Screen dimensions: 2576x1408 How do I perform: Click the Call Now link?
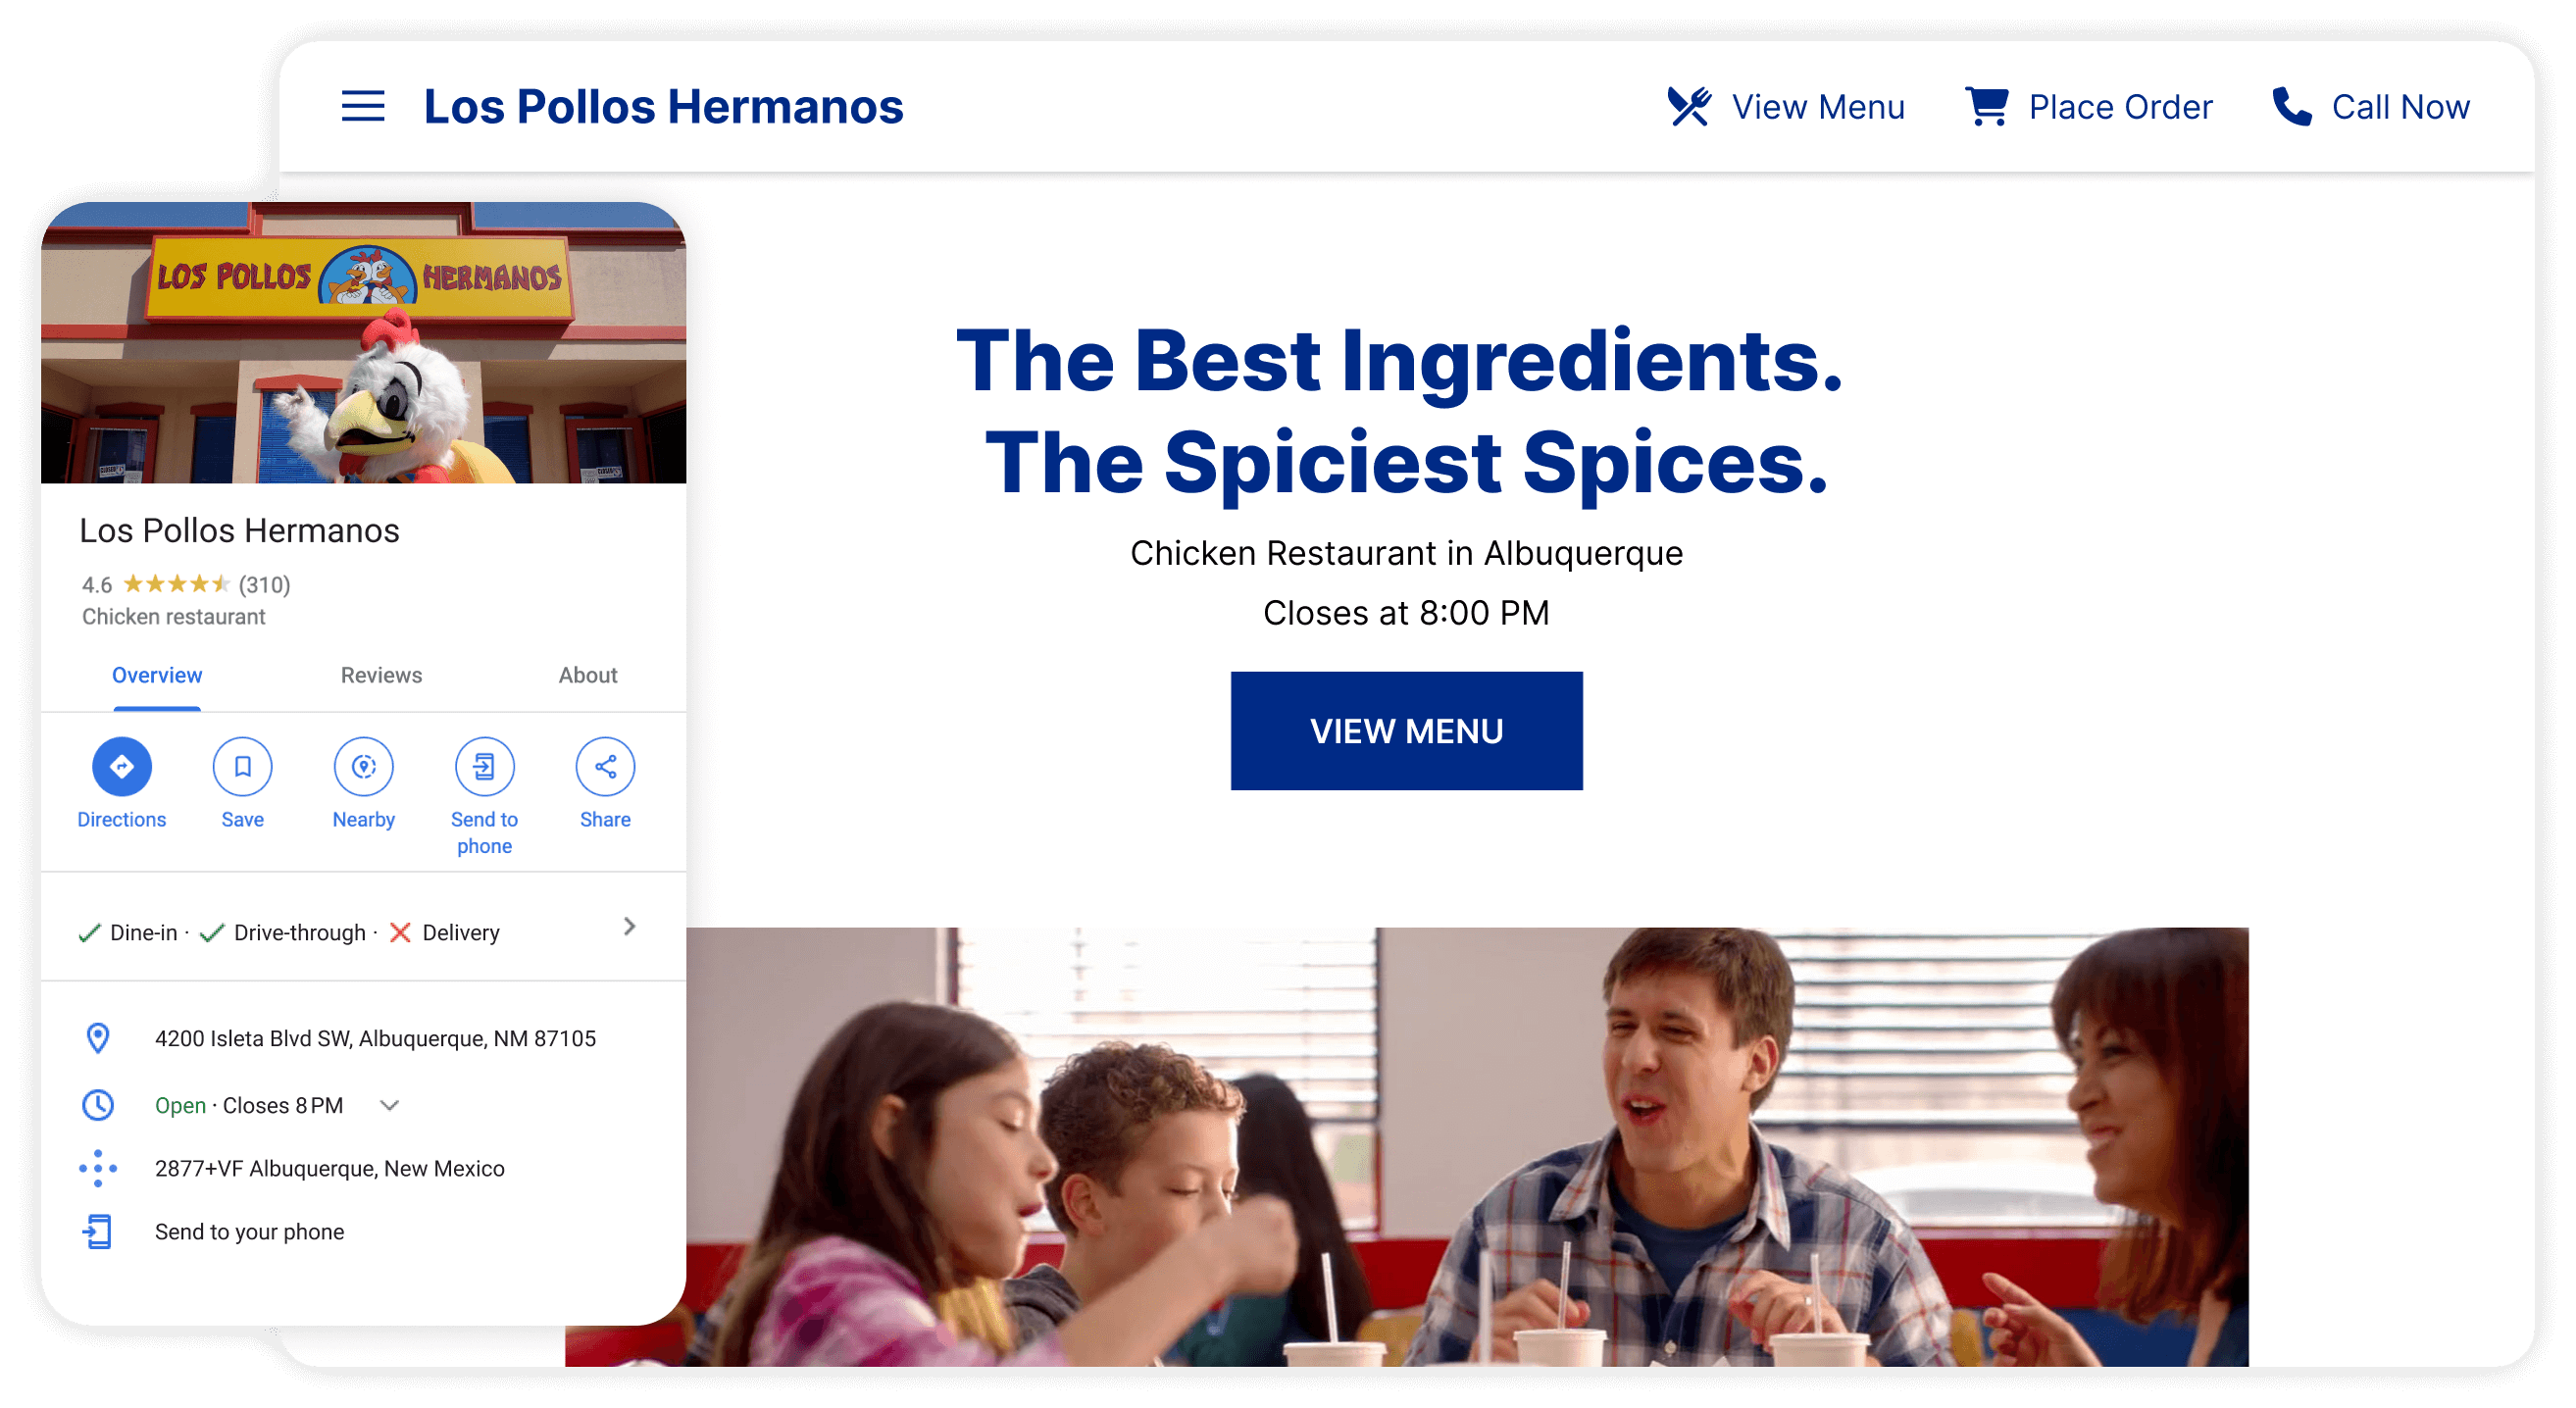coord(2400,107)
